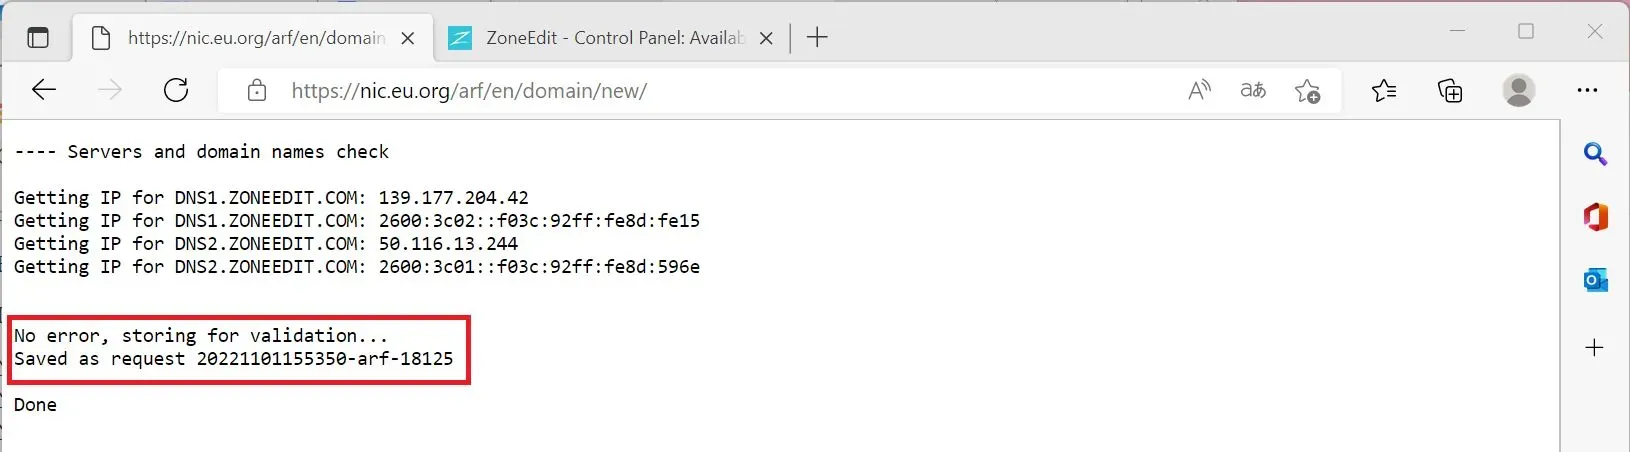
Task: Open Outlook in the sidebar
Action: pyautogui.click(x=1595, y=281)
